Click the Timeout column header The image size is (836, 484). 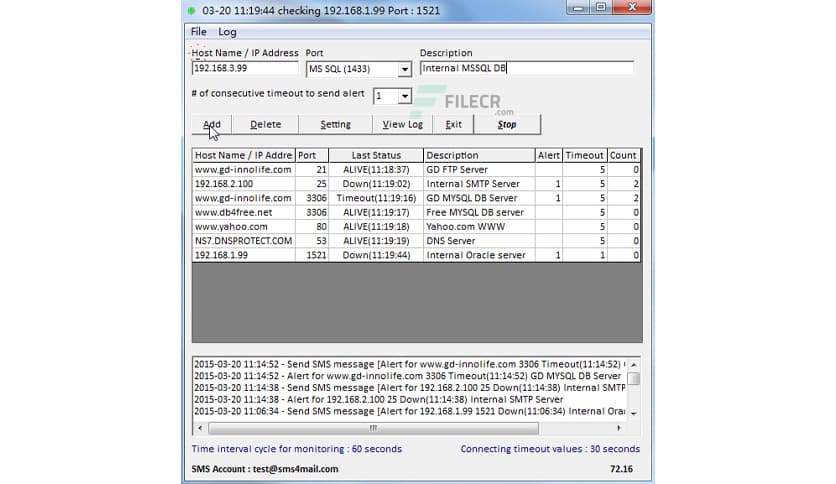584,155
